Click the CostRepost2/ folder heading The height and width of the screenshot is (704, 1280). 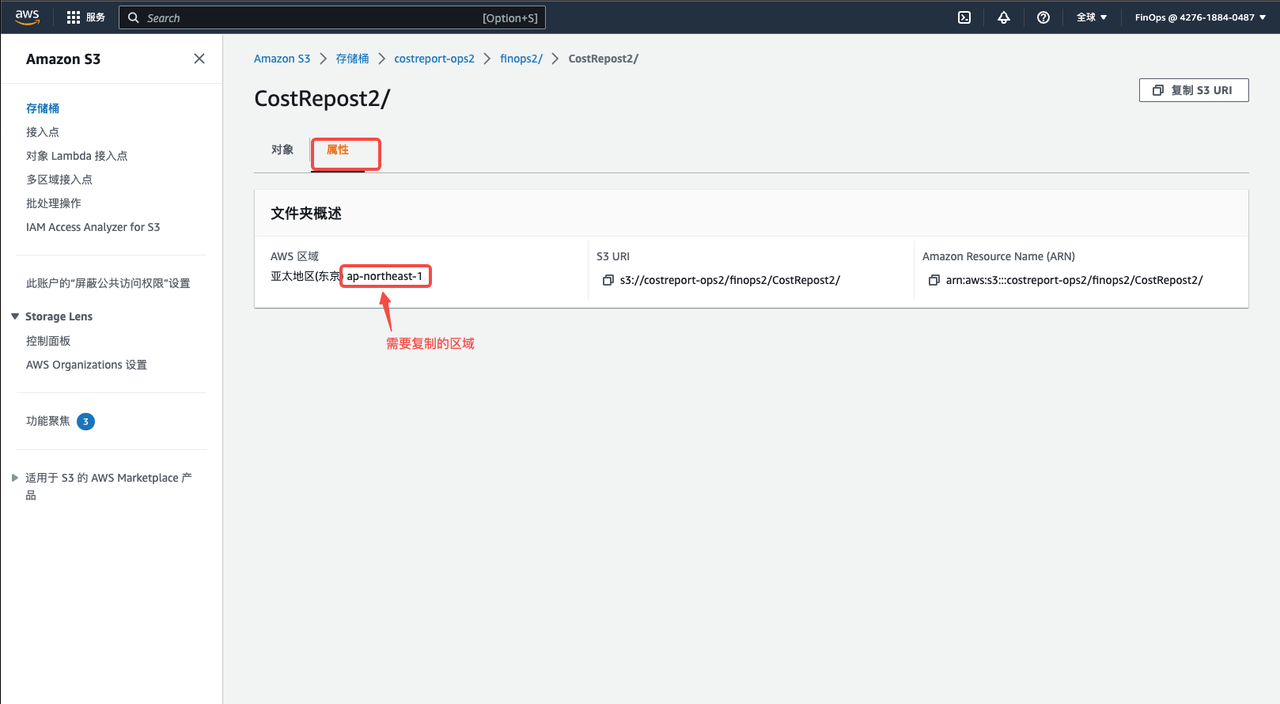323,98
